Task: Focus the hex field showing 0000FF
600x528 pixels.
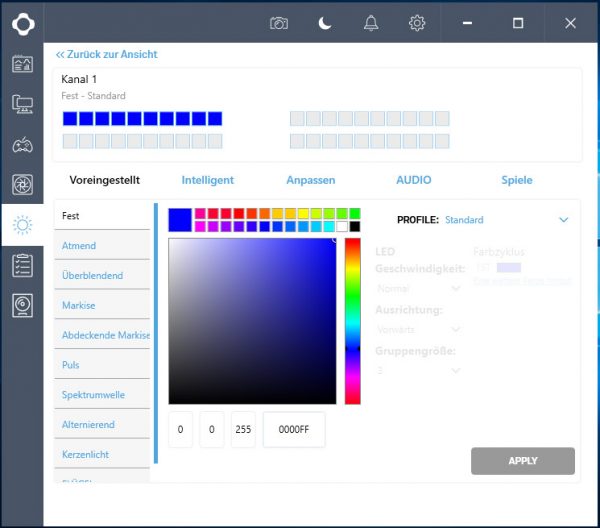Action: [x=294, y=429]
